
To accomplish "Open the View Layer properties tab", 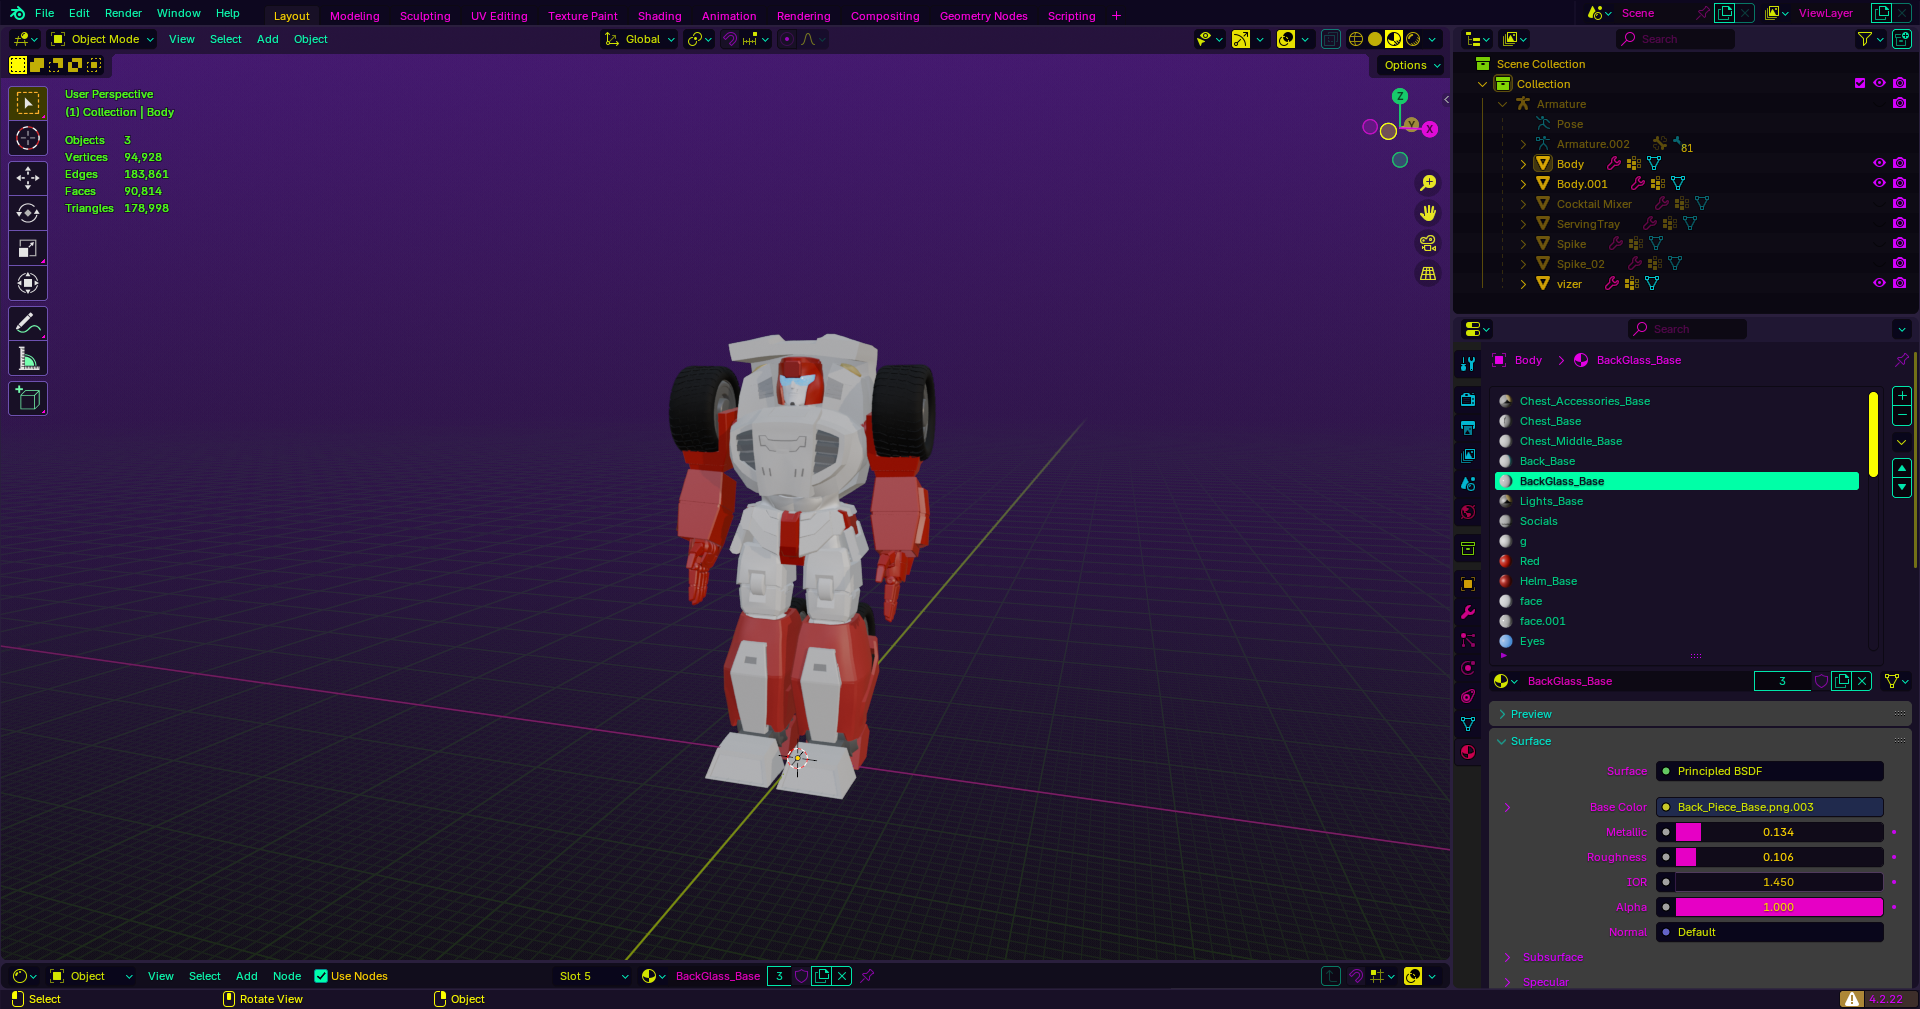I will point(1468,456).
